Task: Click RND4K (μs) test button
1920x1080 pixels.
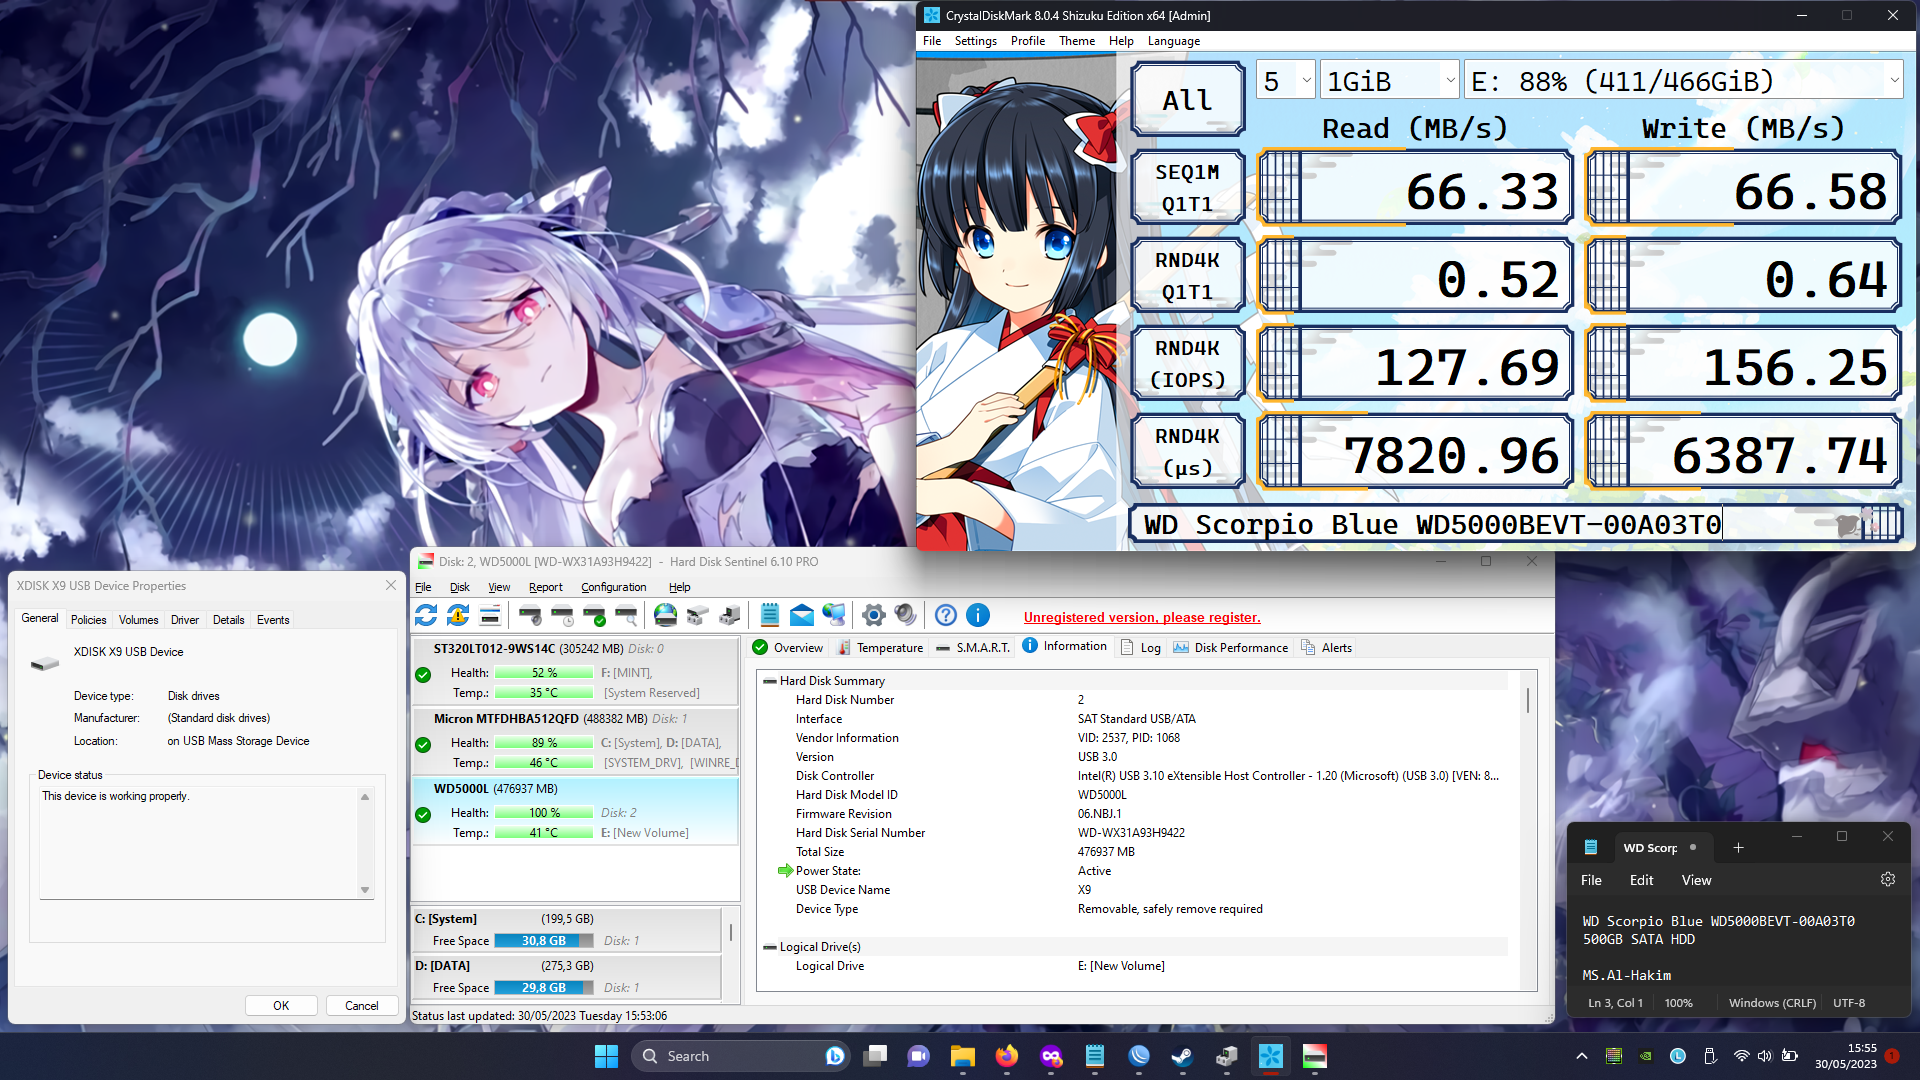Action: pyautogui.click(x=1188, y=451)
